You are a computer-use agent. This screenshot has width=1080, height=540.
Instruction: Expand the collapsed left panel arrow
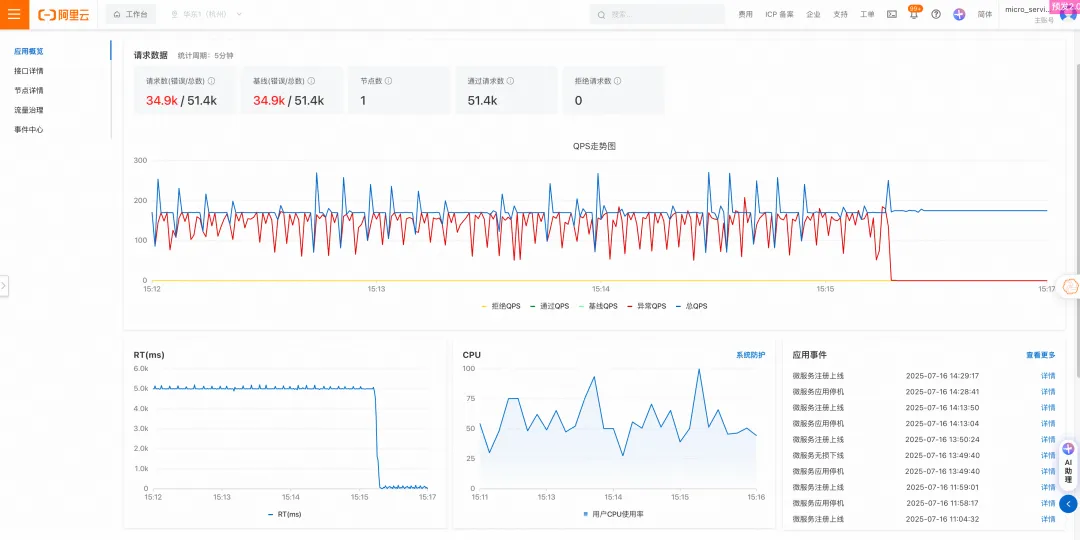pos(4,286)
